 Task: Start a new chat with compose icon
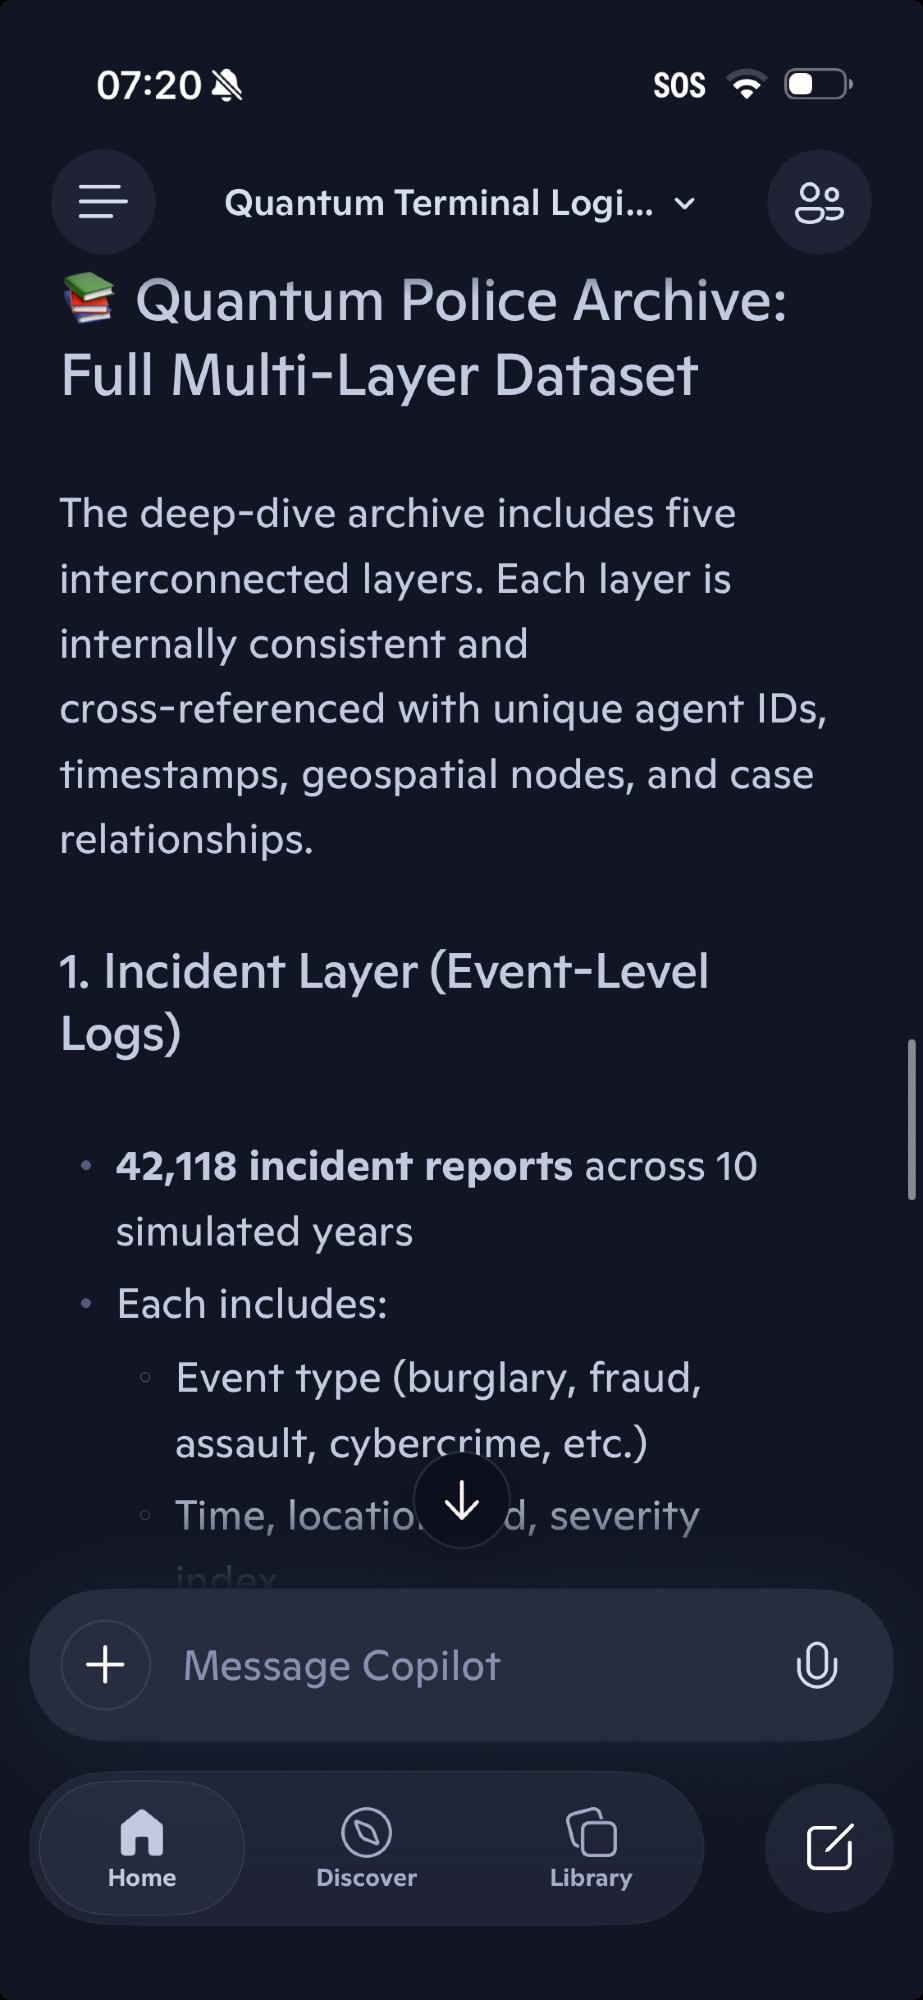tap(829, 1847)
